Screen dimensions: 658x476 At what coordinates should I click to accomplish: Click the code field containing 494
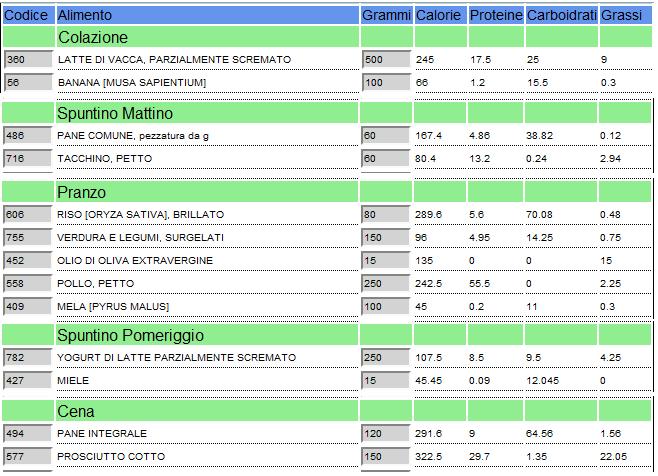point(28,434)
